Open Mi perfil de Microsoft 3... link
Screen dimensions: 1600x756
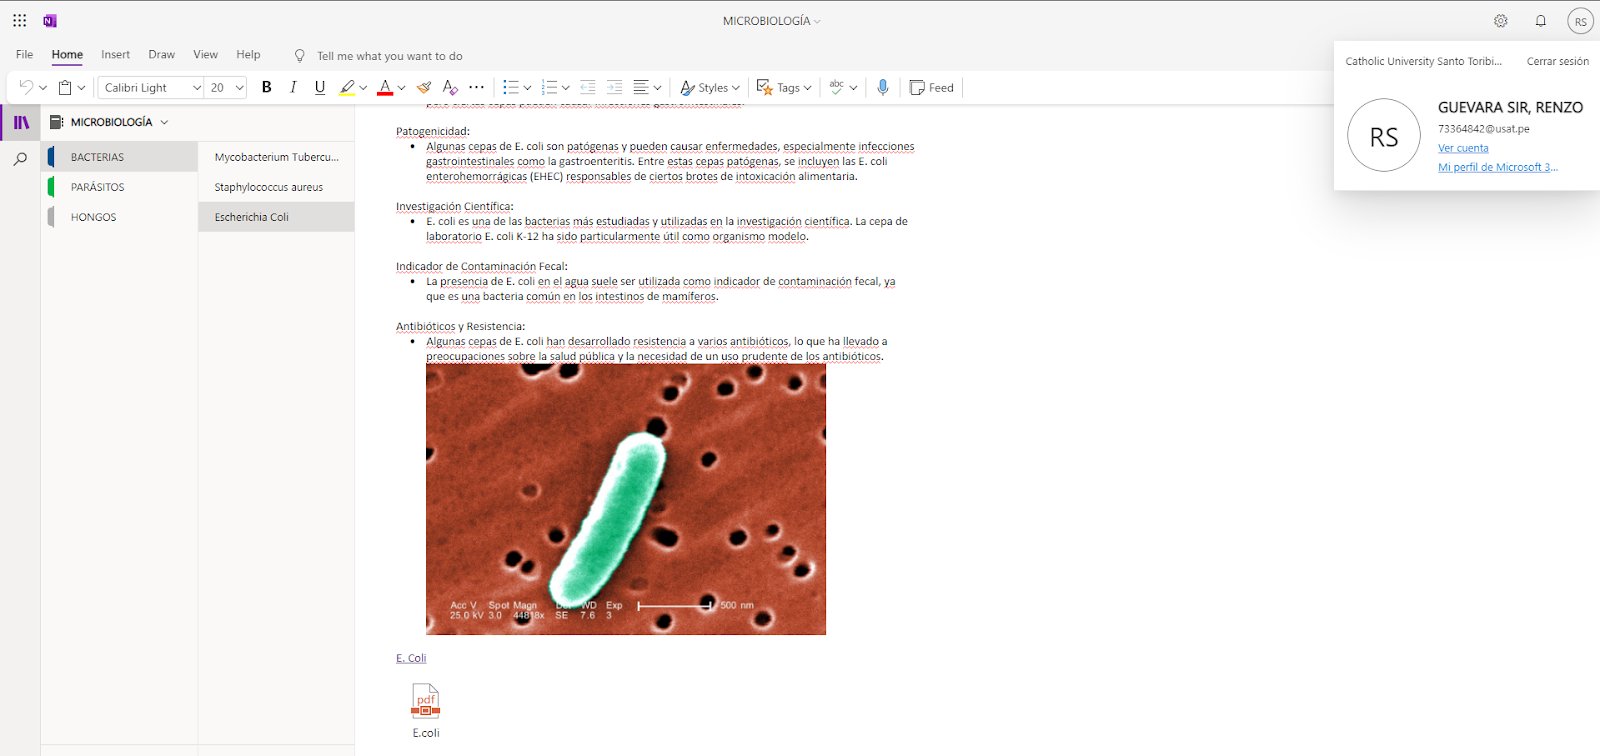coord(1498,167)
